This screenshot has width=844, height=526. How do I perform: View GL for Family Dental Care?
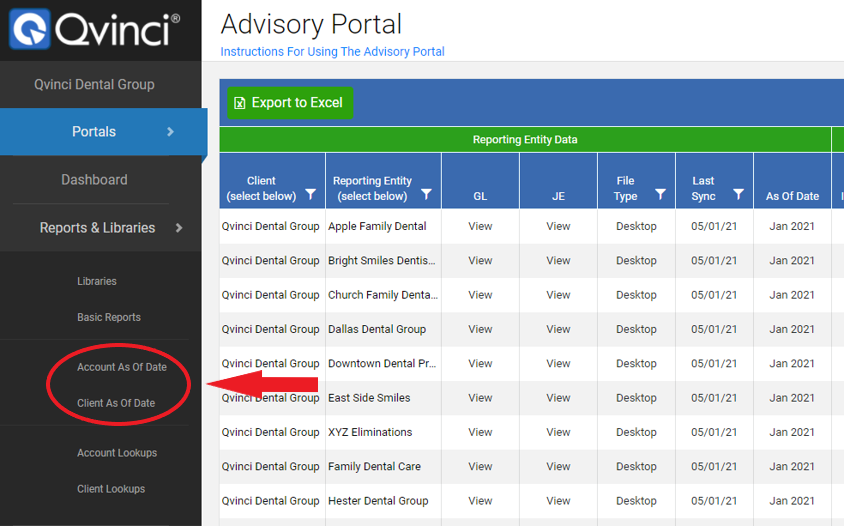point(480,466)
